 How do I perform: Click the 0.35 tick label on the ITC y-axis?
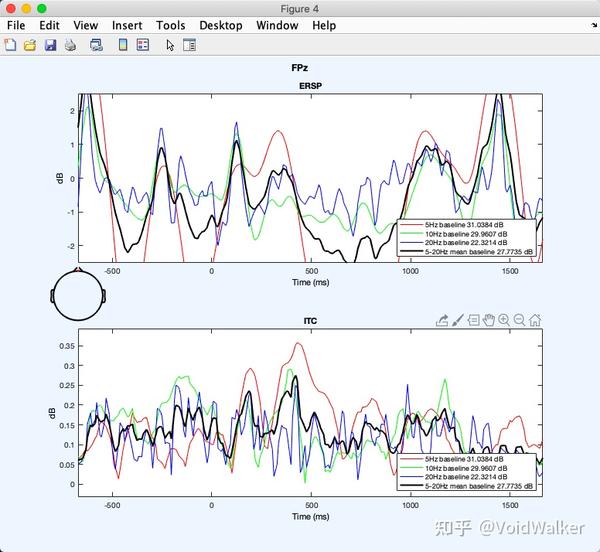(x=67, y=346)
